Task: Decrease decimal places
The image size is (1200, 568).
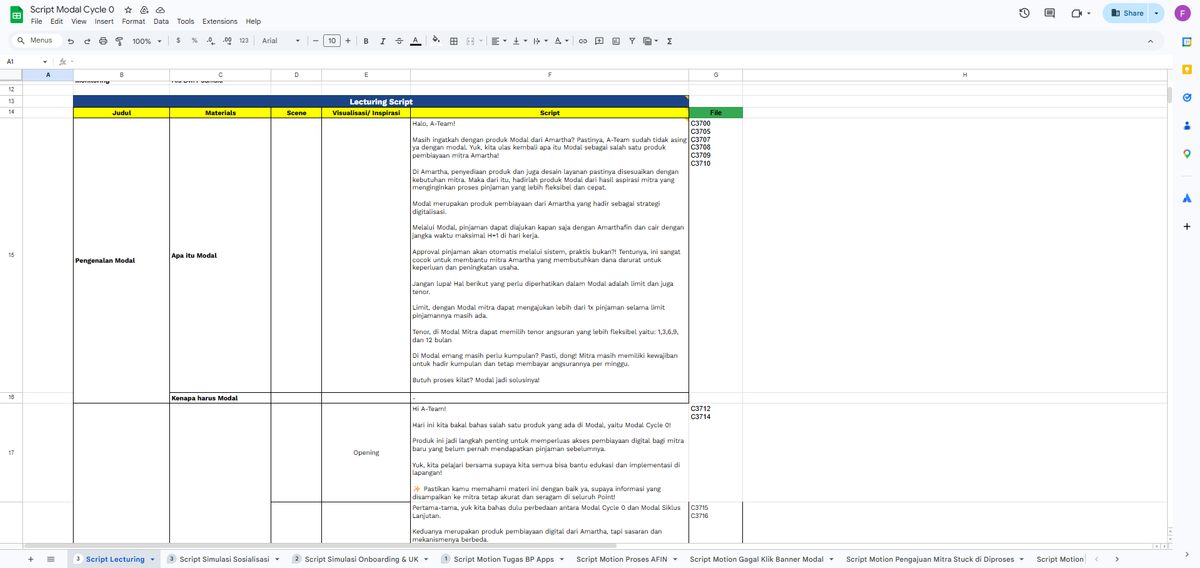Action: click(210, 41)
